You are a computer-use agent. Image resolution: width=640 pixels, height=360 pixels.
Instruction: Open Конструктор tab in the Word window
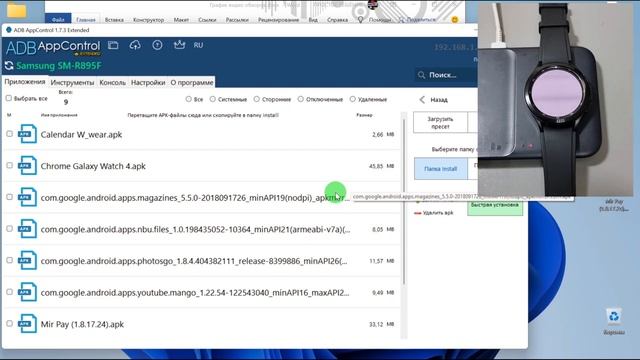click(148, 20)
